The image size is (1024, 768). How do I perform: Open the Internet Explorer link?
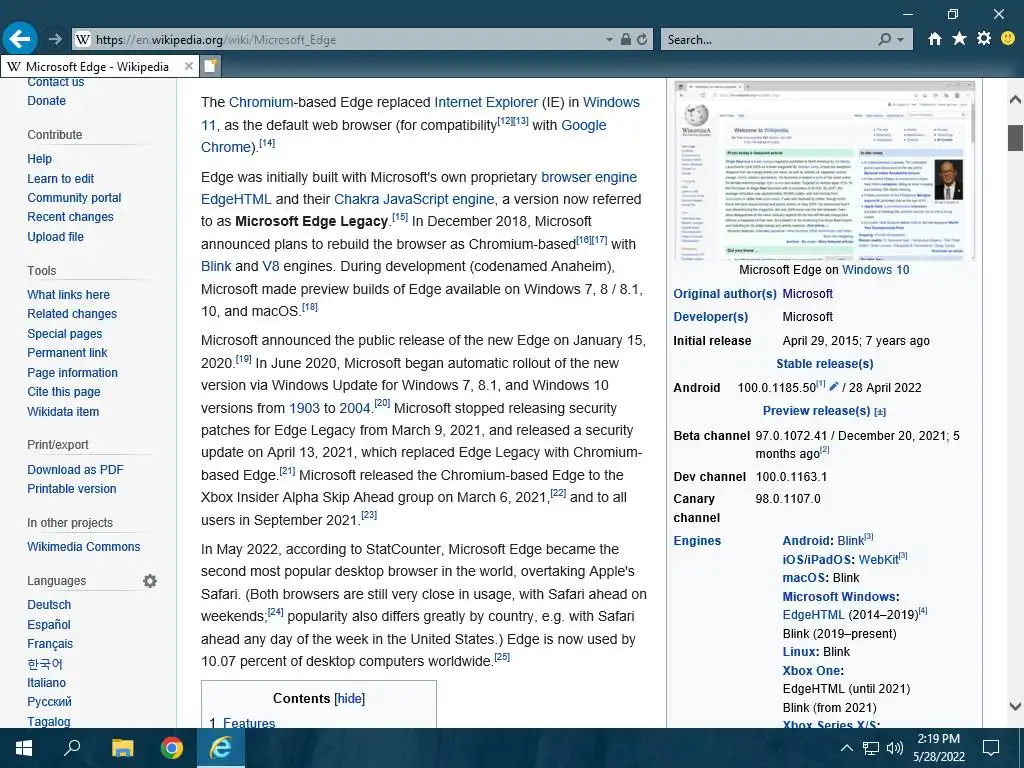pos(486,102)
